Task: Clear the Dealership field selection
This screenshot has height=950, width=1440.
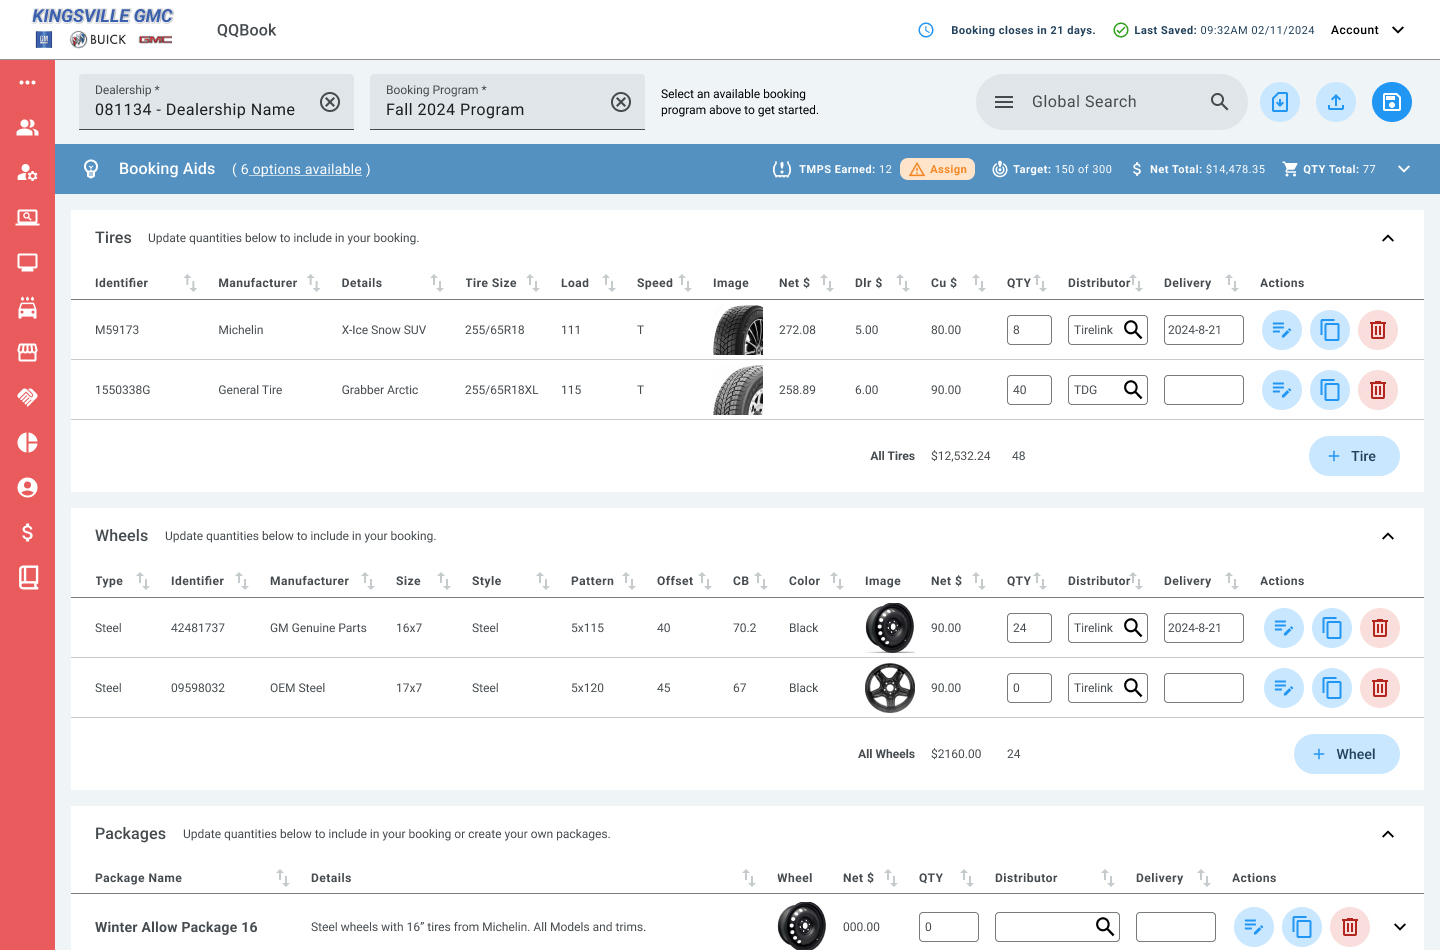Action: tap(330, 102)
